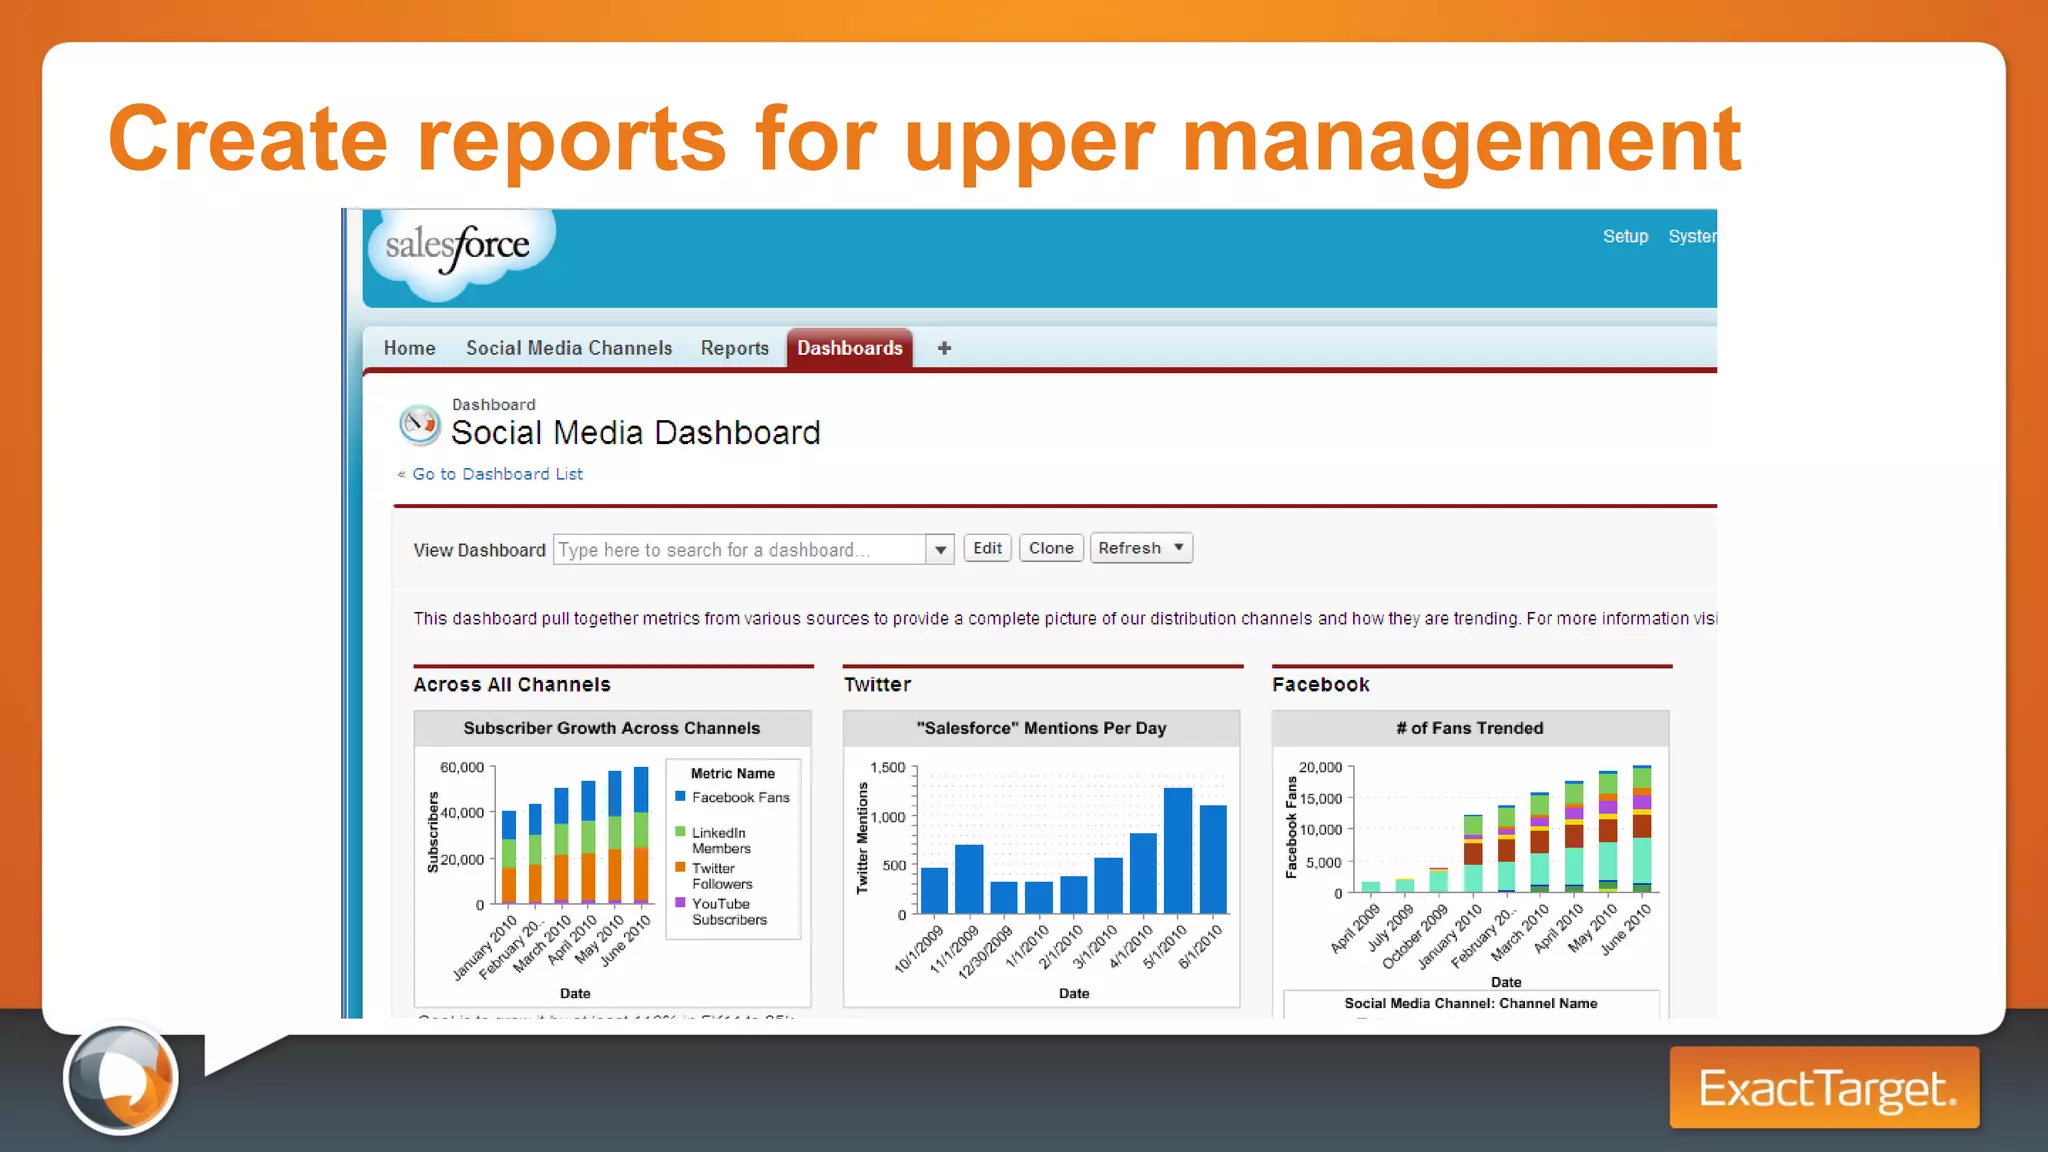2048x1152 pixels.
Task: Click the Edit dashboard button
Action: 987,548
